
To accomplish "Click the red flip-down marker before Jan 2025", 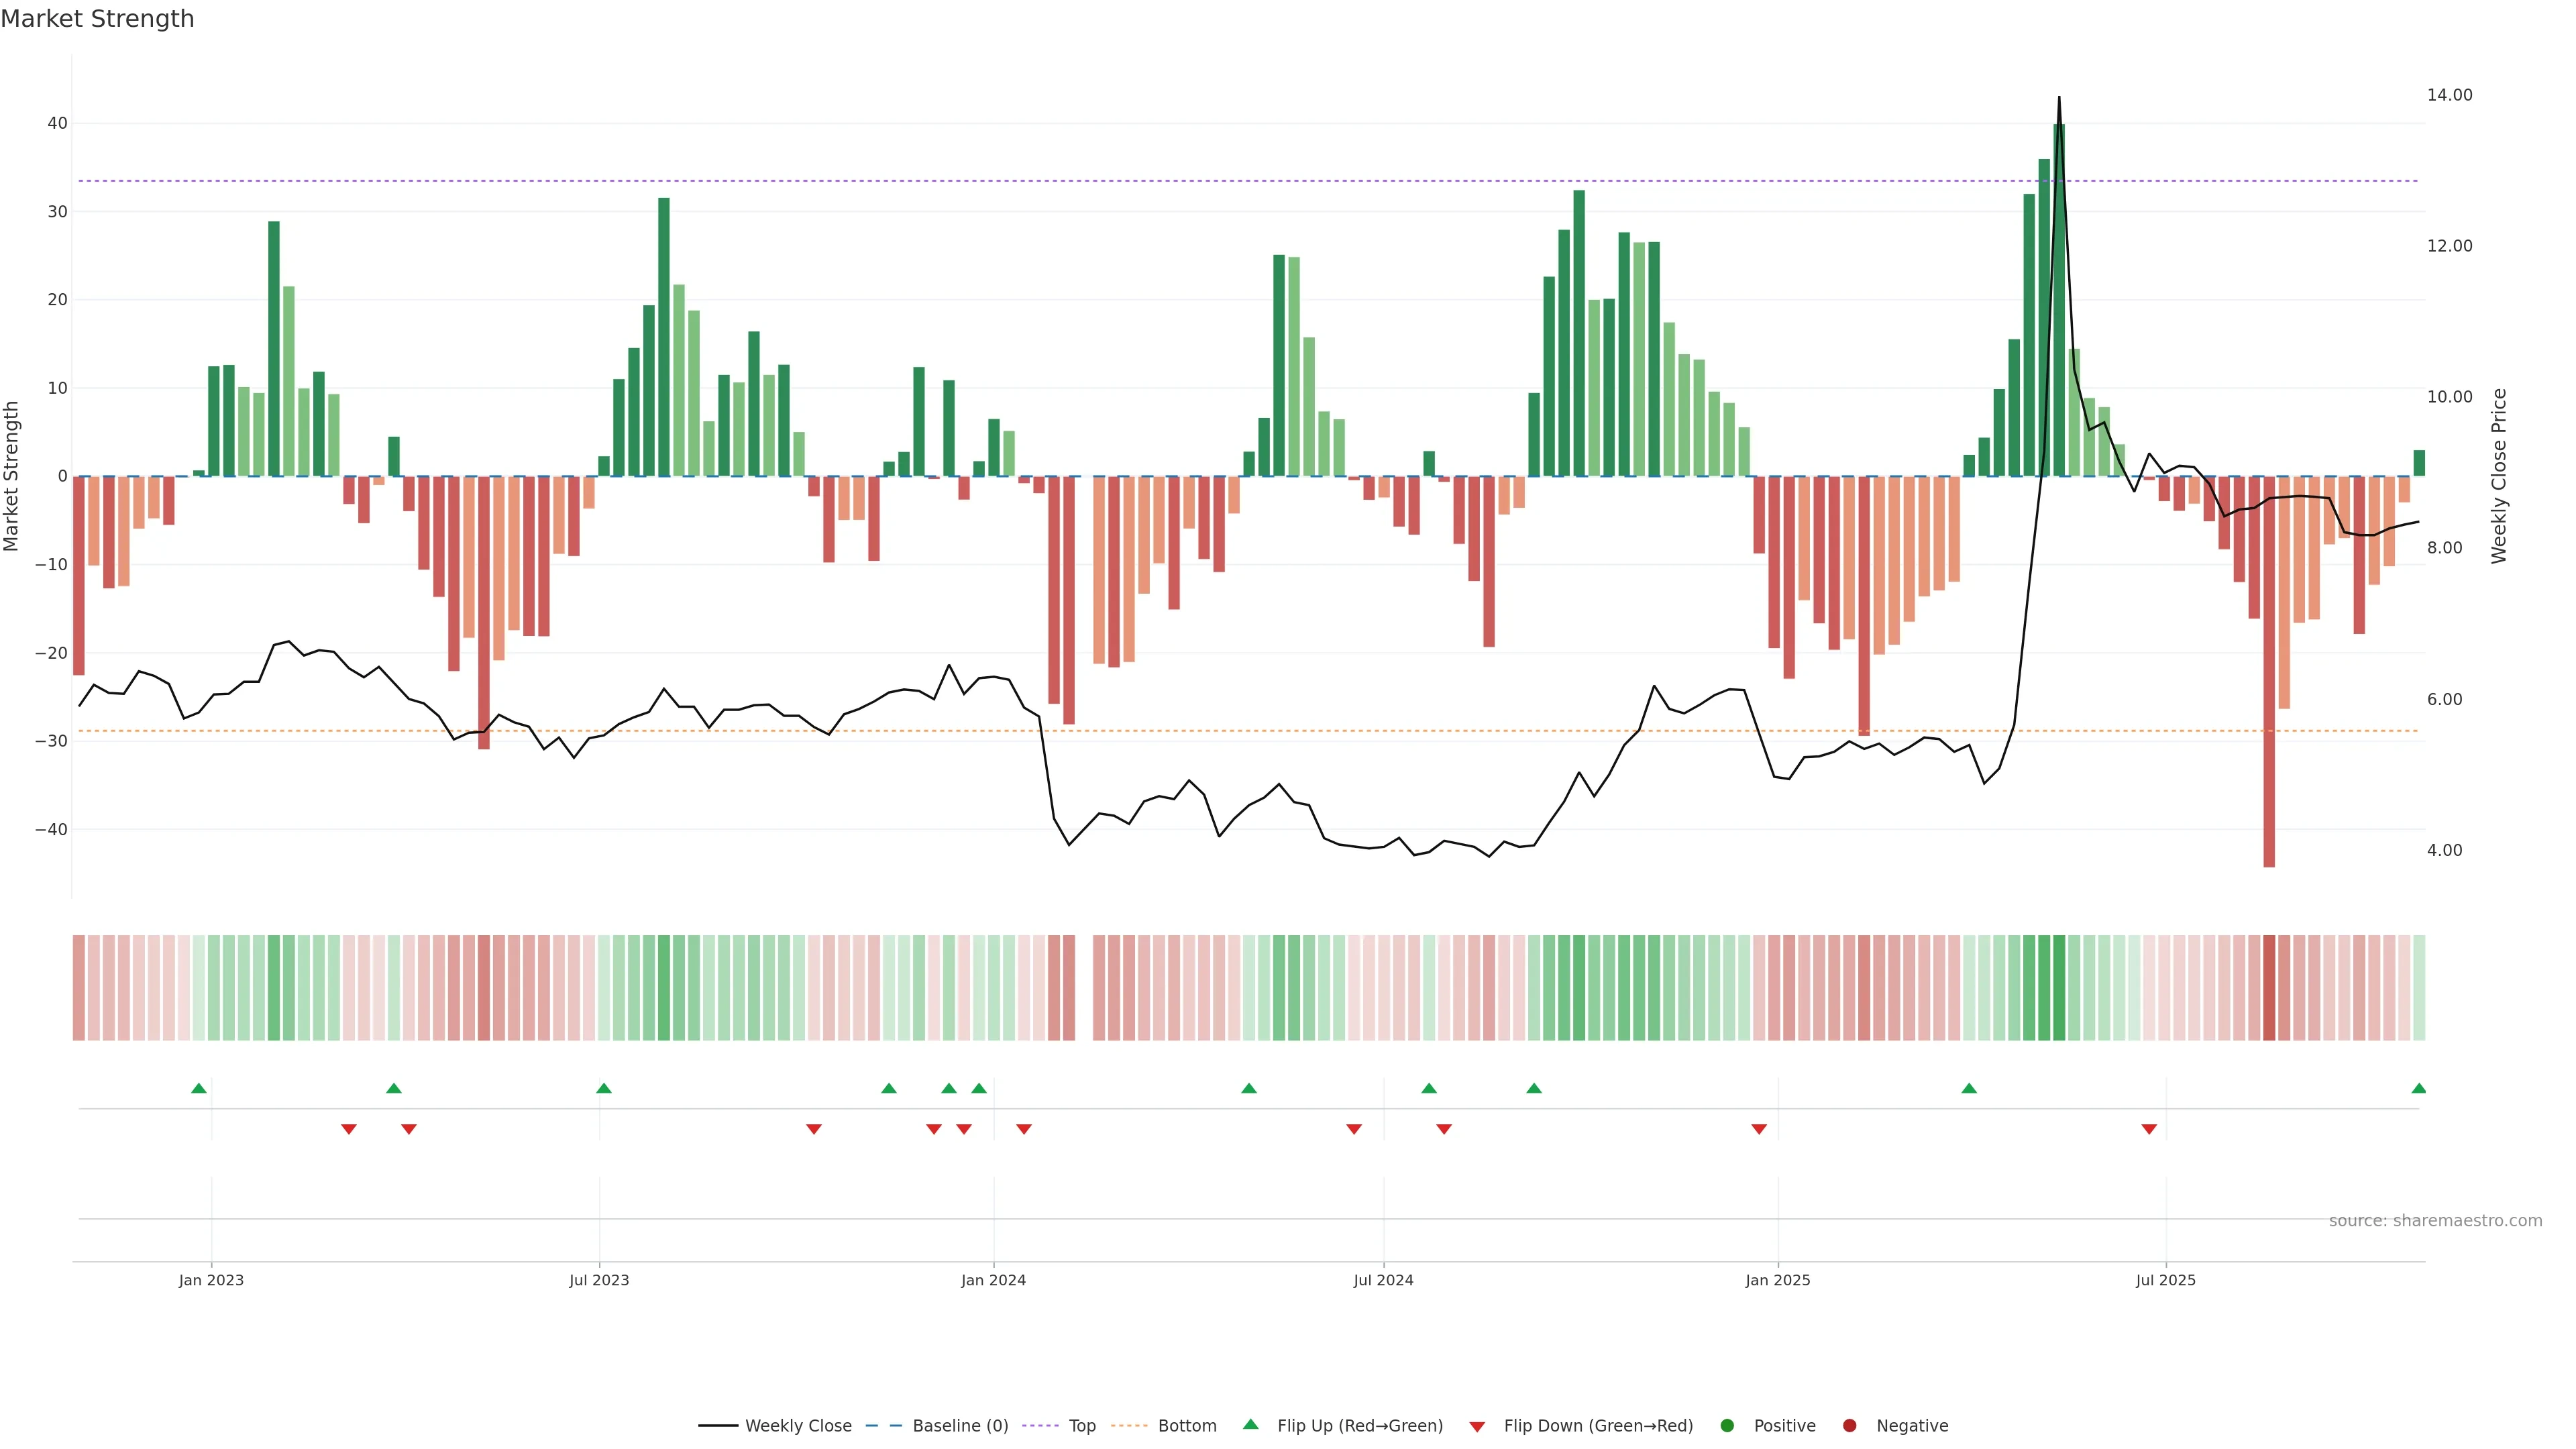I will [x=1759, y=1129].
